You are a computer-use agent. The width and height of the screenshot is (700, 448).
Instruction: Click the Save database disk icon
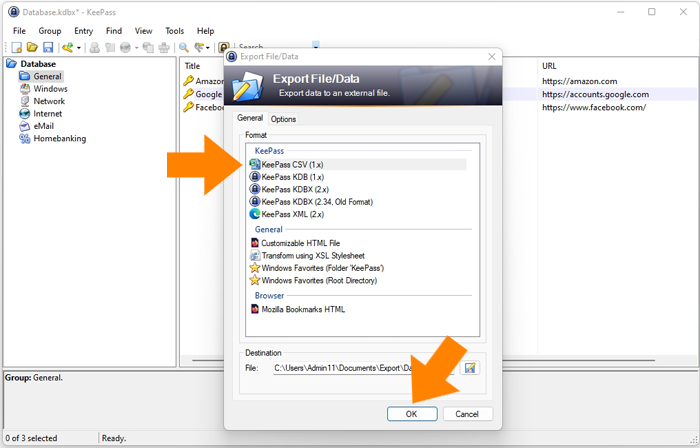point(47,47)
